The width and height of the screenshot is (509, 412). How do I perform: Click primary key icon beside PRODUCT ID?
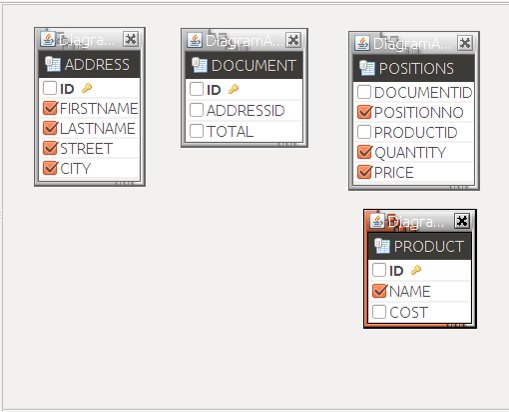click(x=416, y=270)
